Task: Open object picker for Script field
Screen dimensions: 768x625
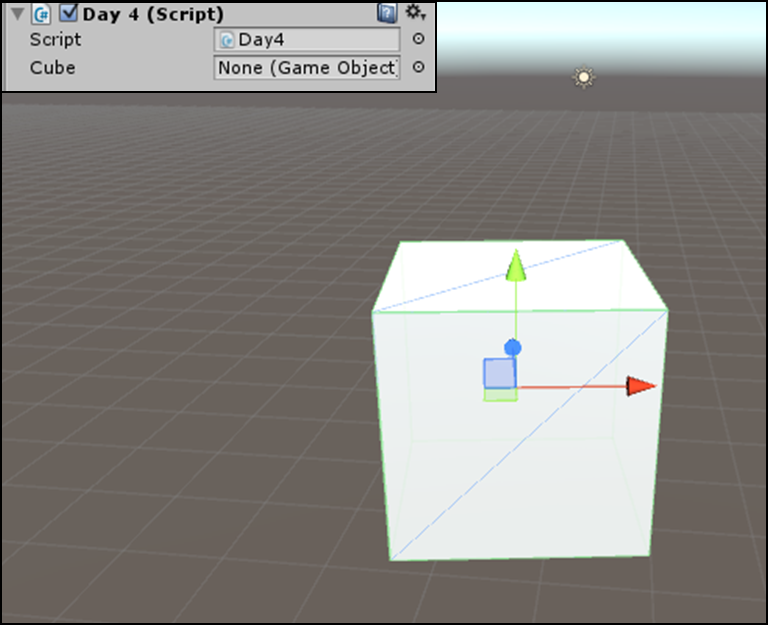Action: 418,39
